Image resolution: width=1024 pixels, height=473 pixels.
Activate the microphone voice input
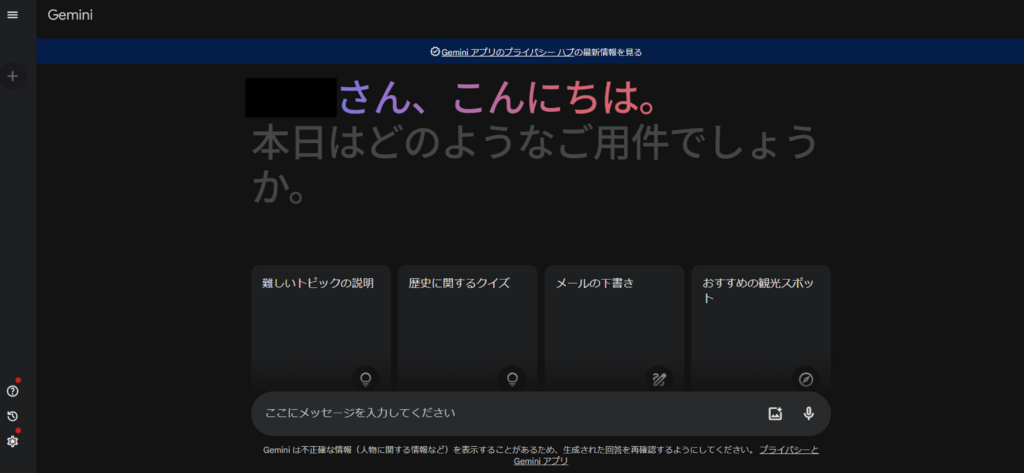808,414
